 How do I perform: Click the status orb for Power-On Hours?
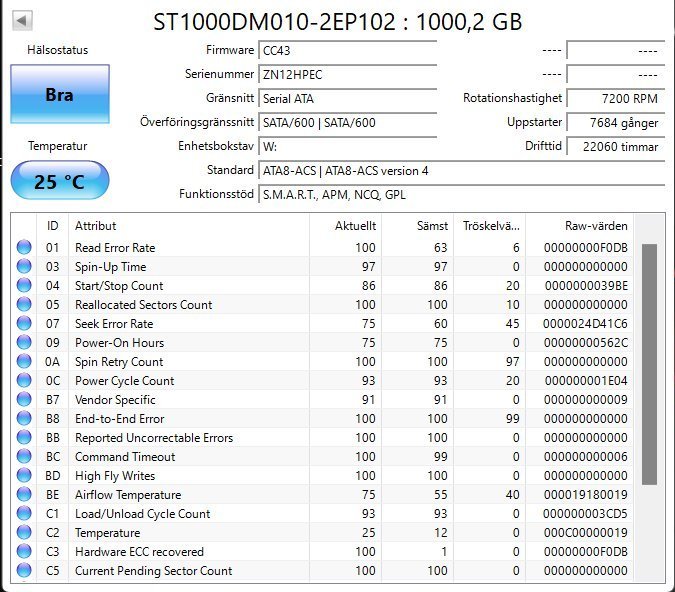(24, 343)
